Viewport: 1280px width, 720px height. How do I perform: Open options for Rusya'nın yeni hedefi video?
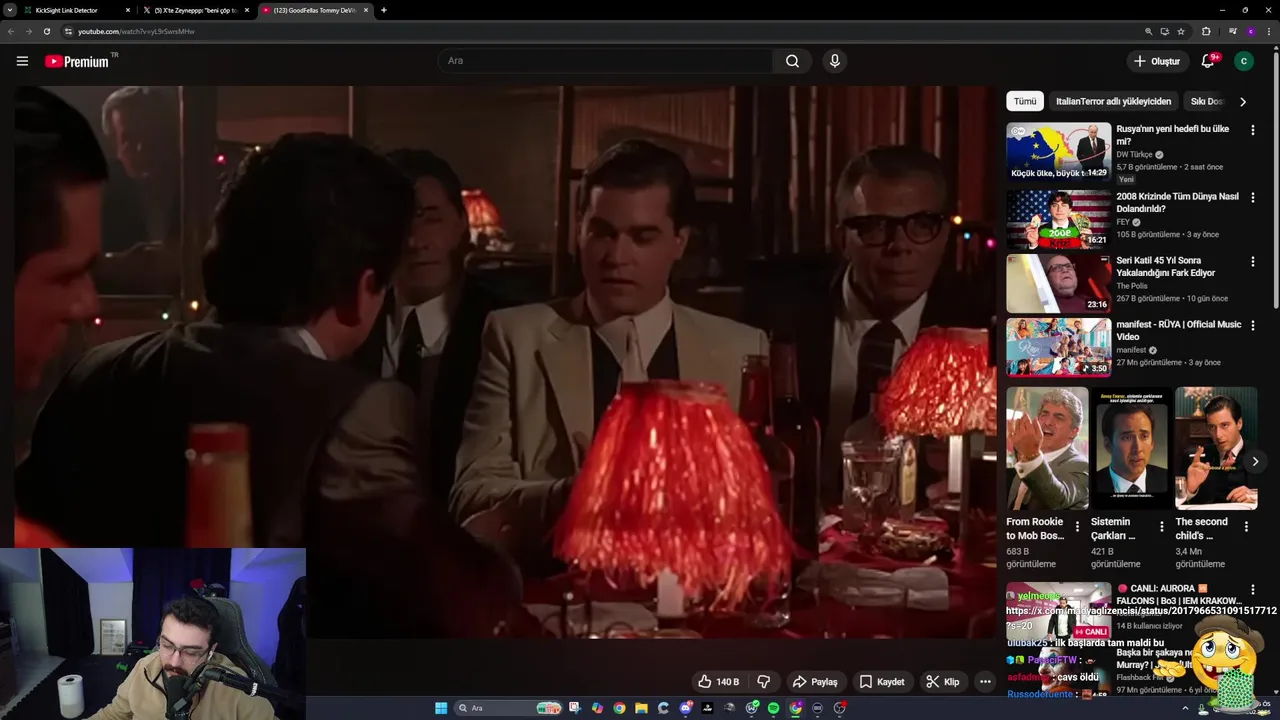(1252, 130)
